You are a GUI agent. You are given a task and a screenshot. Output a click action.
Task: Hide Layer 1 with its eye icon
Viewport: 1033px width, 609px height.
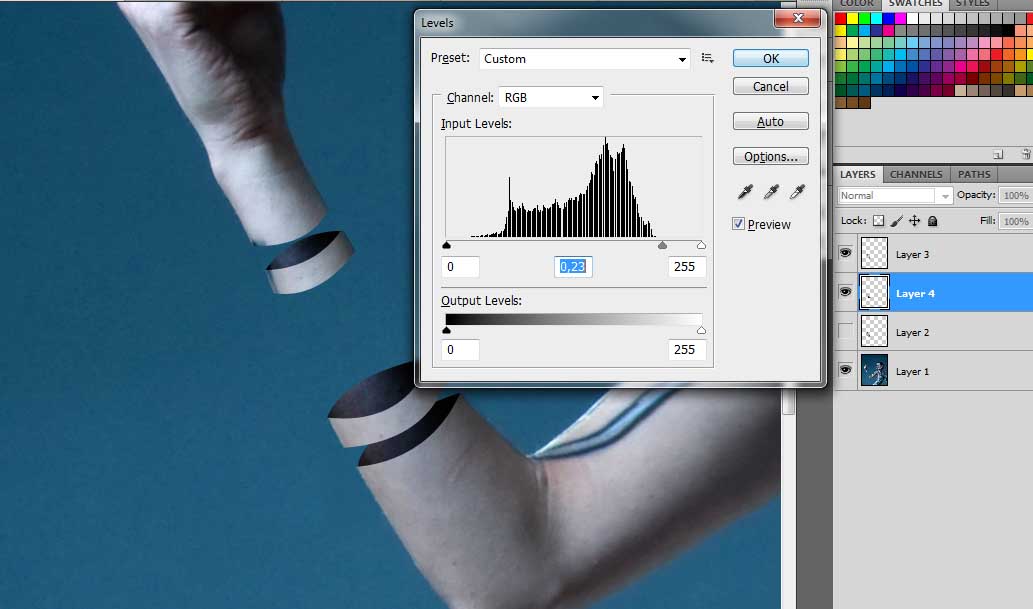pyautogui.click(x=845, y=370)
